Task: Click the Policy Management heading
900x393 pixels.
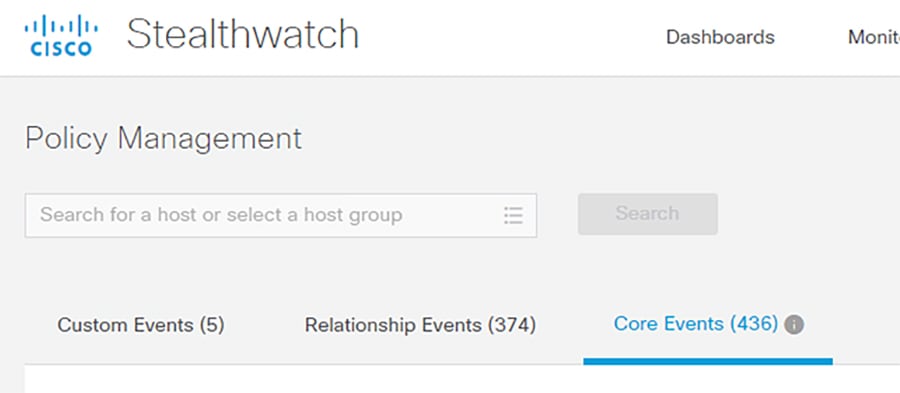Action: [164, 139]
